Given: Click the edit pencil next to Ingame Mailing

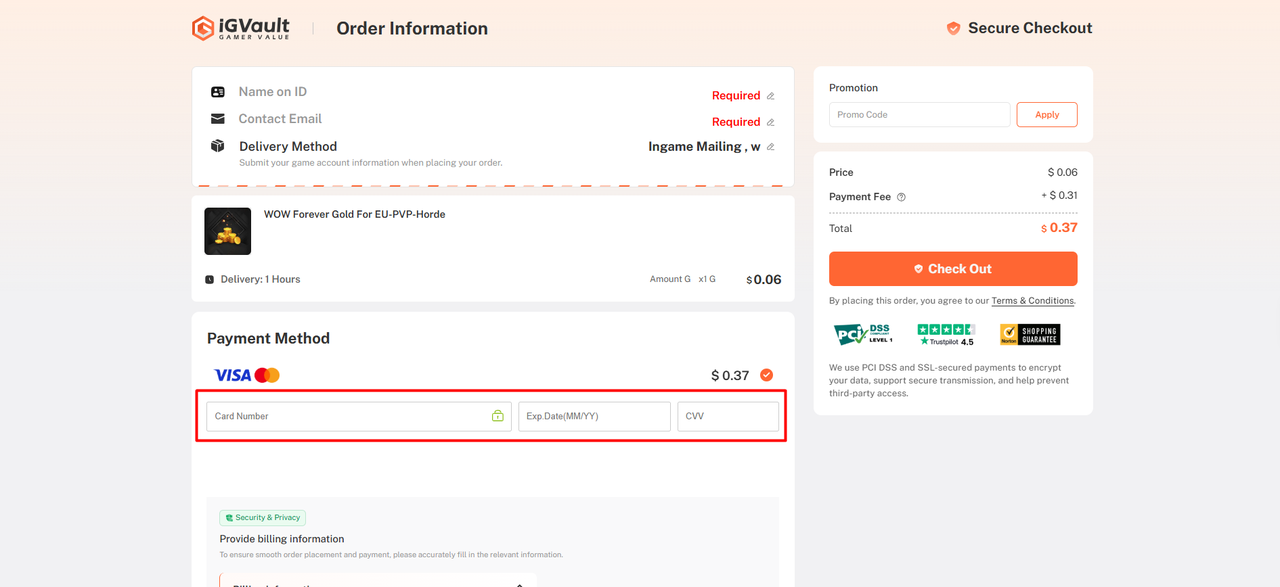Looking at the screenshot, I should click(771, 147).
